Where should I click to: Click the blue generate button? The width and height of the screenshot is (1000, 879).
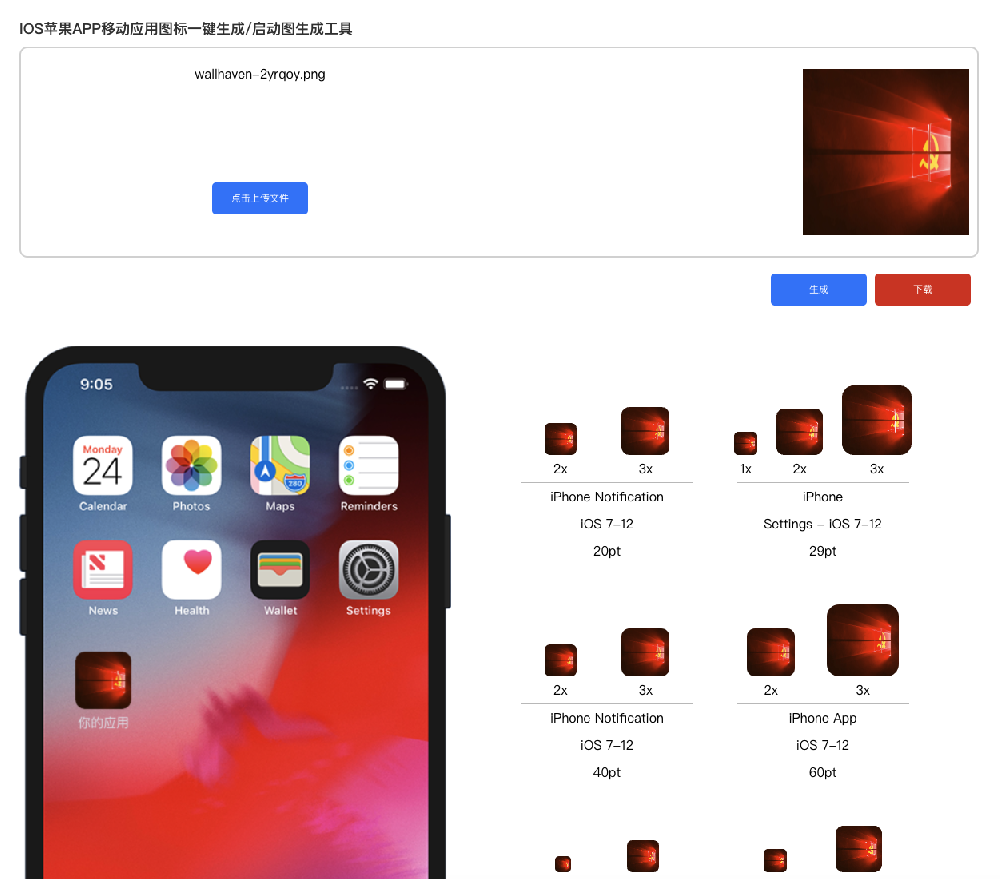[818, 290]
